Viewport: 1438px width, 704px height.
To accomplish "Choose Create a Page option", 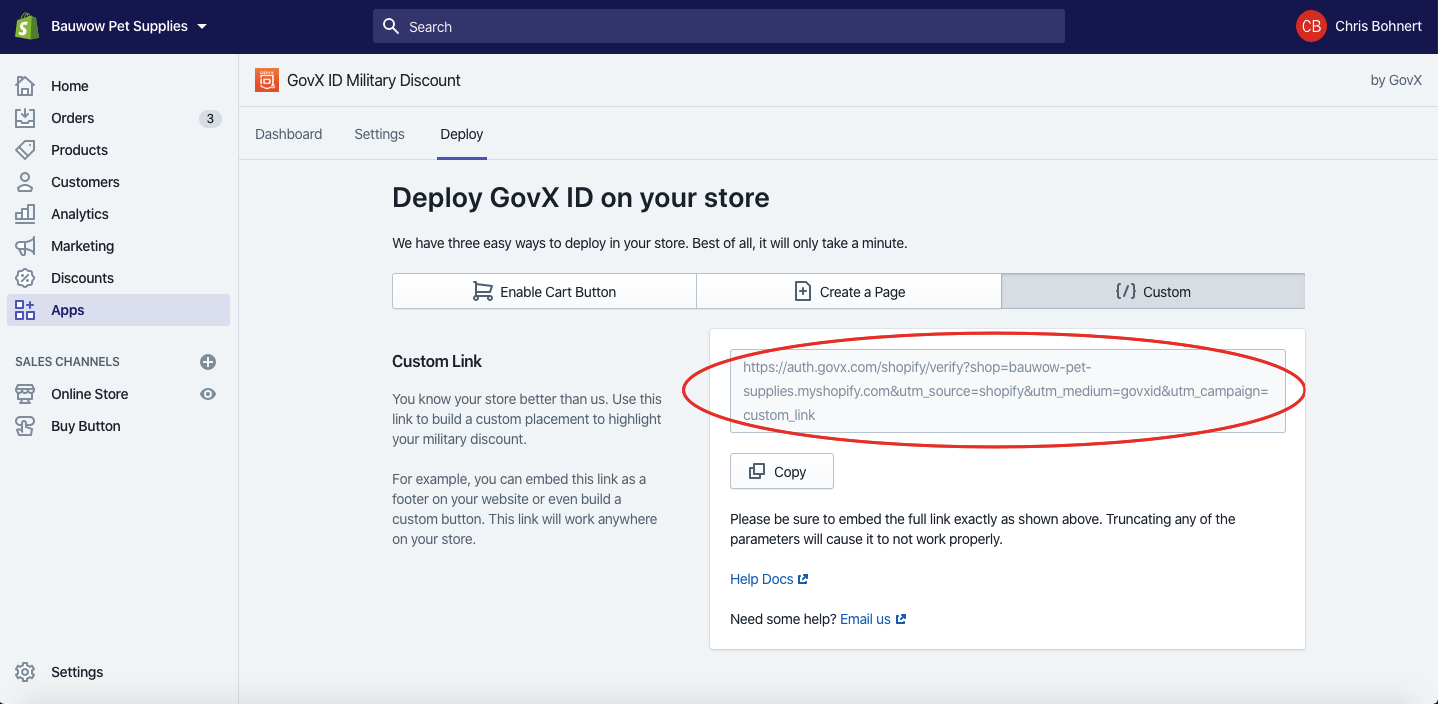I will click(x=849, y=292).
